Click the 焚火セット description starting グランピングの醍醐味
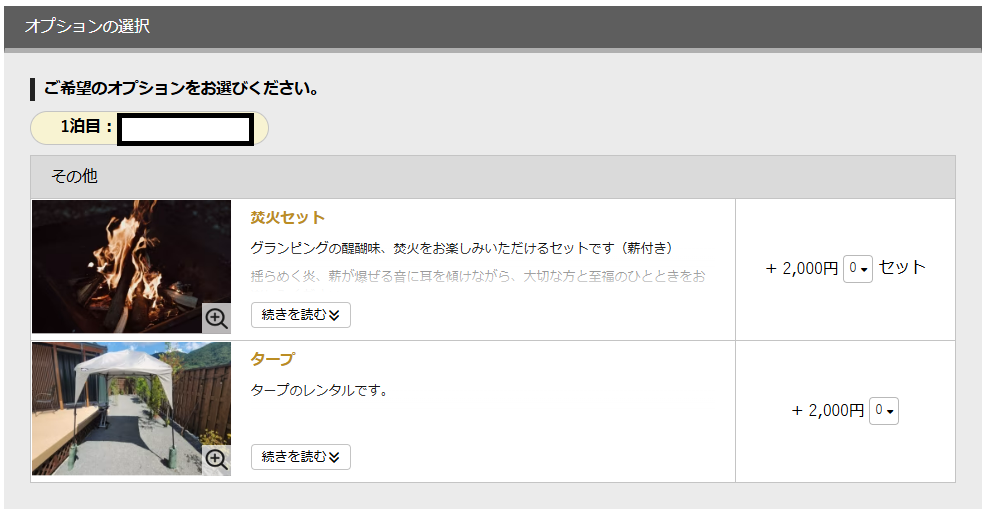991x514 pixels. click(x=460, y=247)
